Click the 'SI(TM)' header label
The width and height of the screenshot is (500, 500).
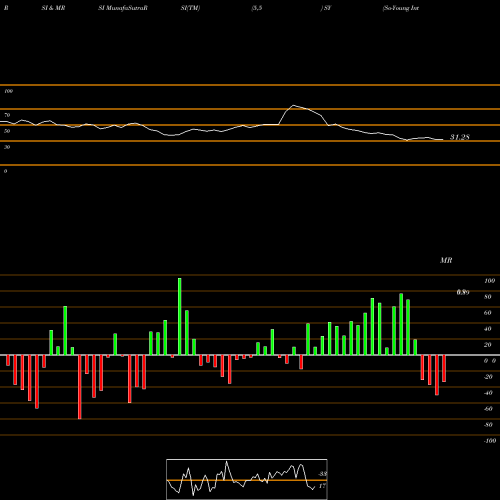pyautogui.click(x=190, y=8)
